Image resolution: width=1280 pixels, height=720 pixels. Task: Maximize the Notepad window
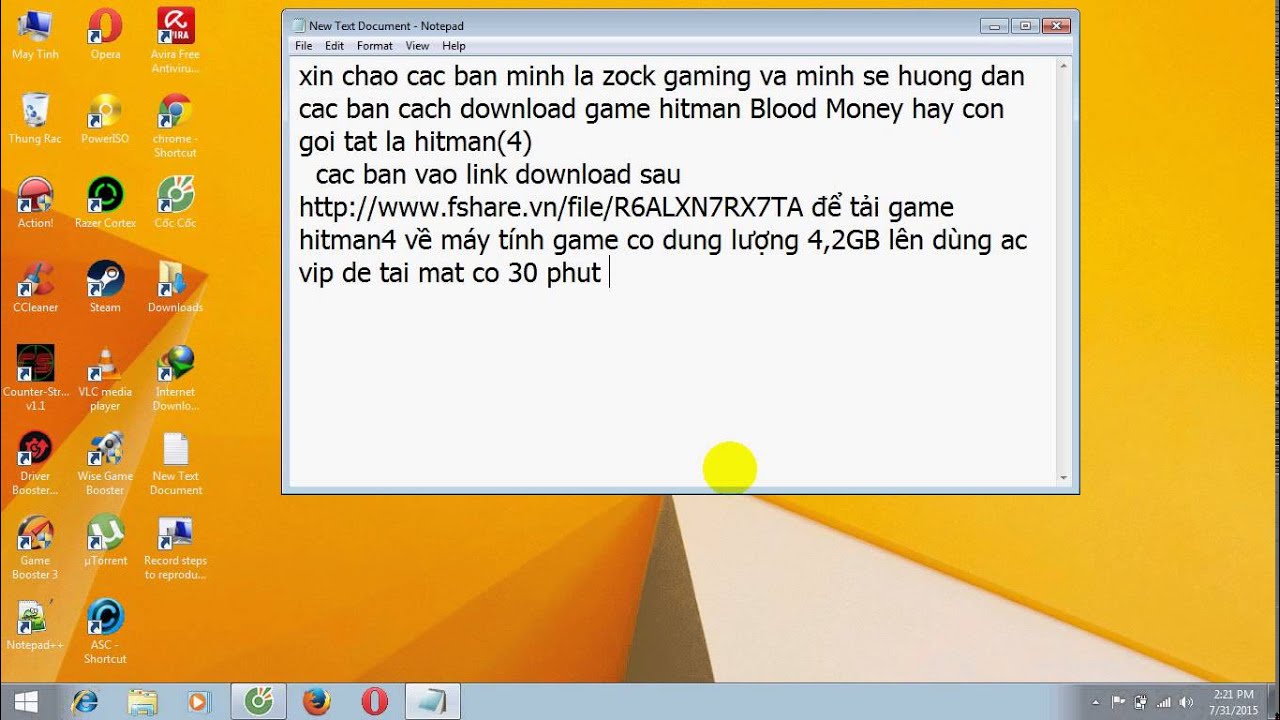pyautogui.click(x=1025, y=26)
